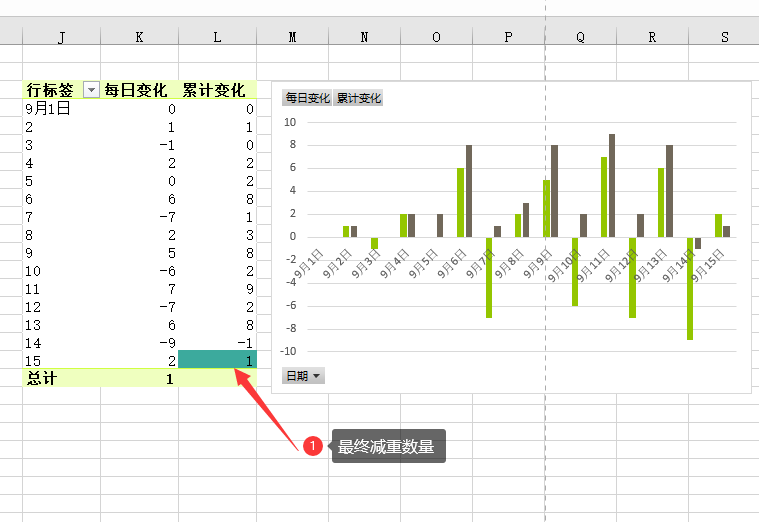Select the 9月1日 row label cell
Viewport: 759px width, 522px height.
pos(61,108)
